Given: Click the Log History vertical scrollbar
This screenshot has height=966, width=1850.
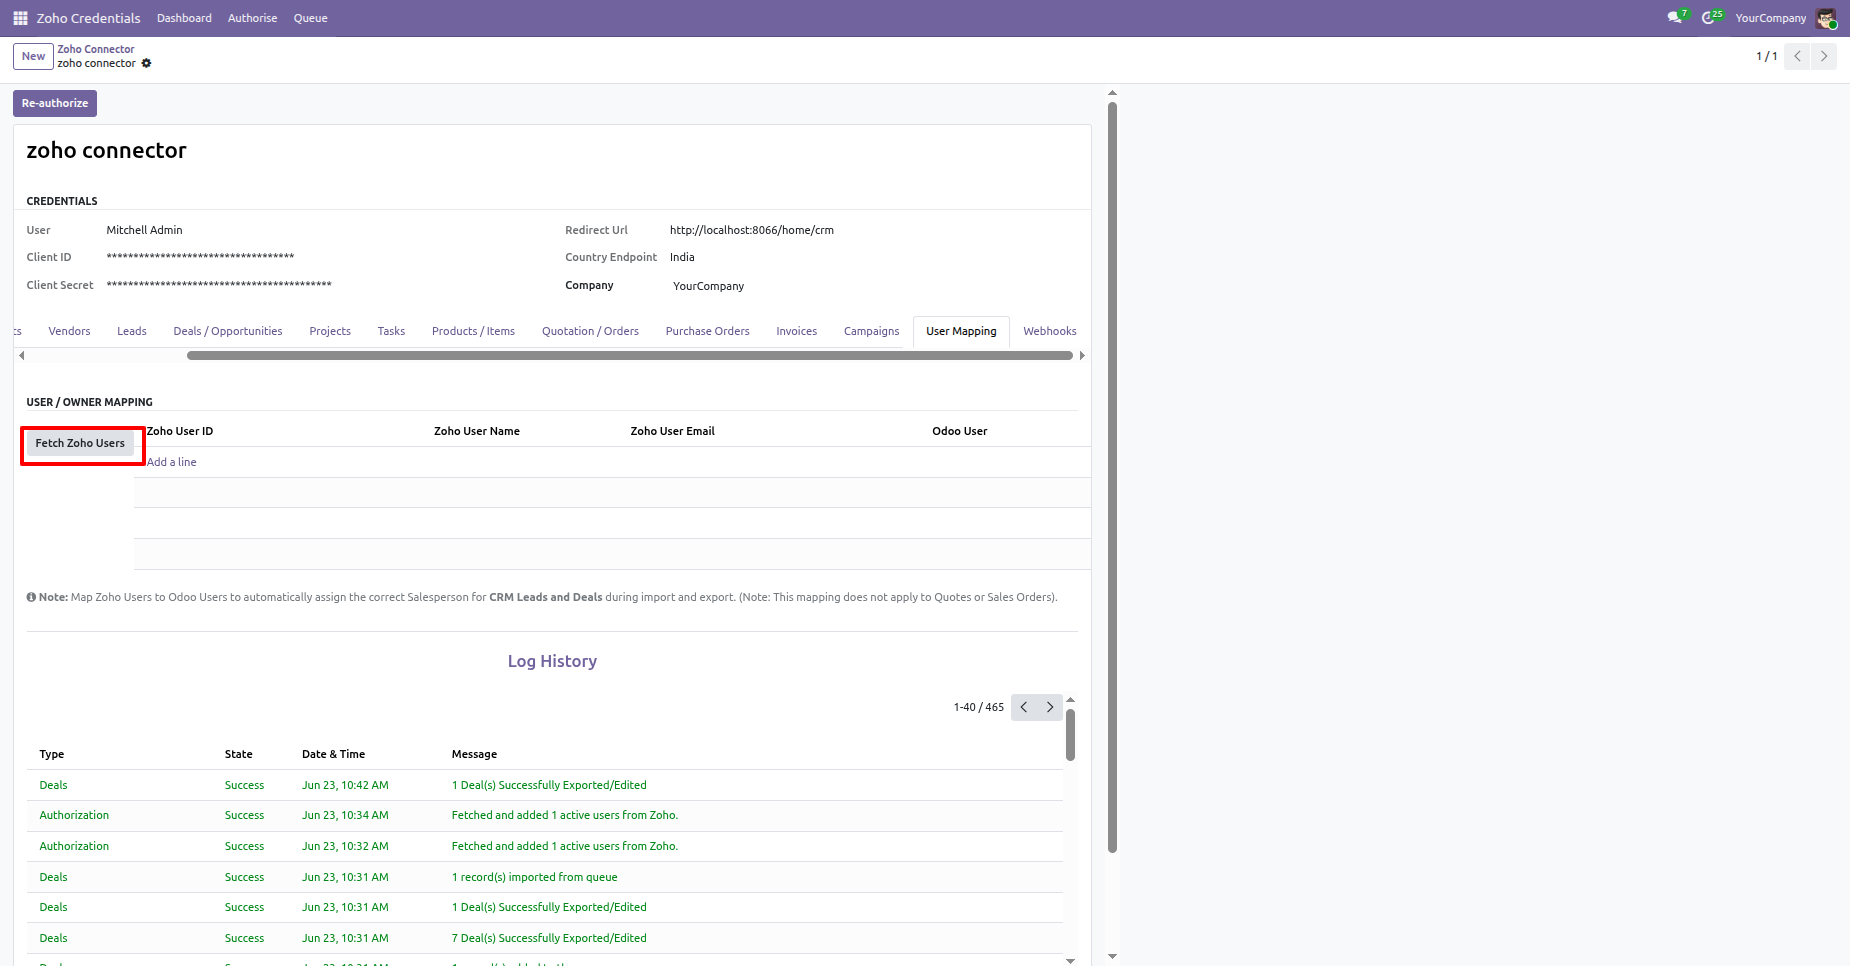Looking at the screenshot, I should coord(1070,734).
